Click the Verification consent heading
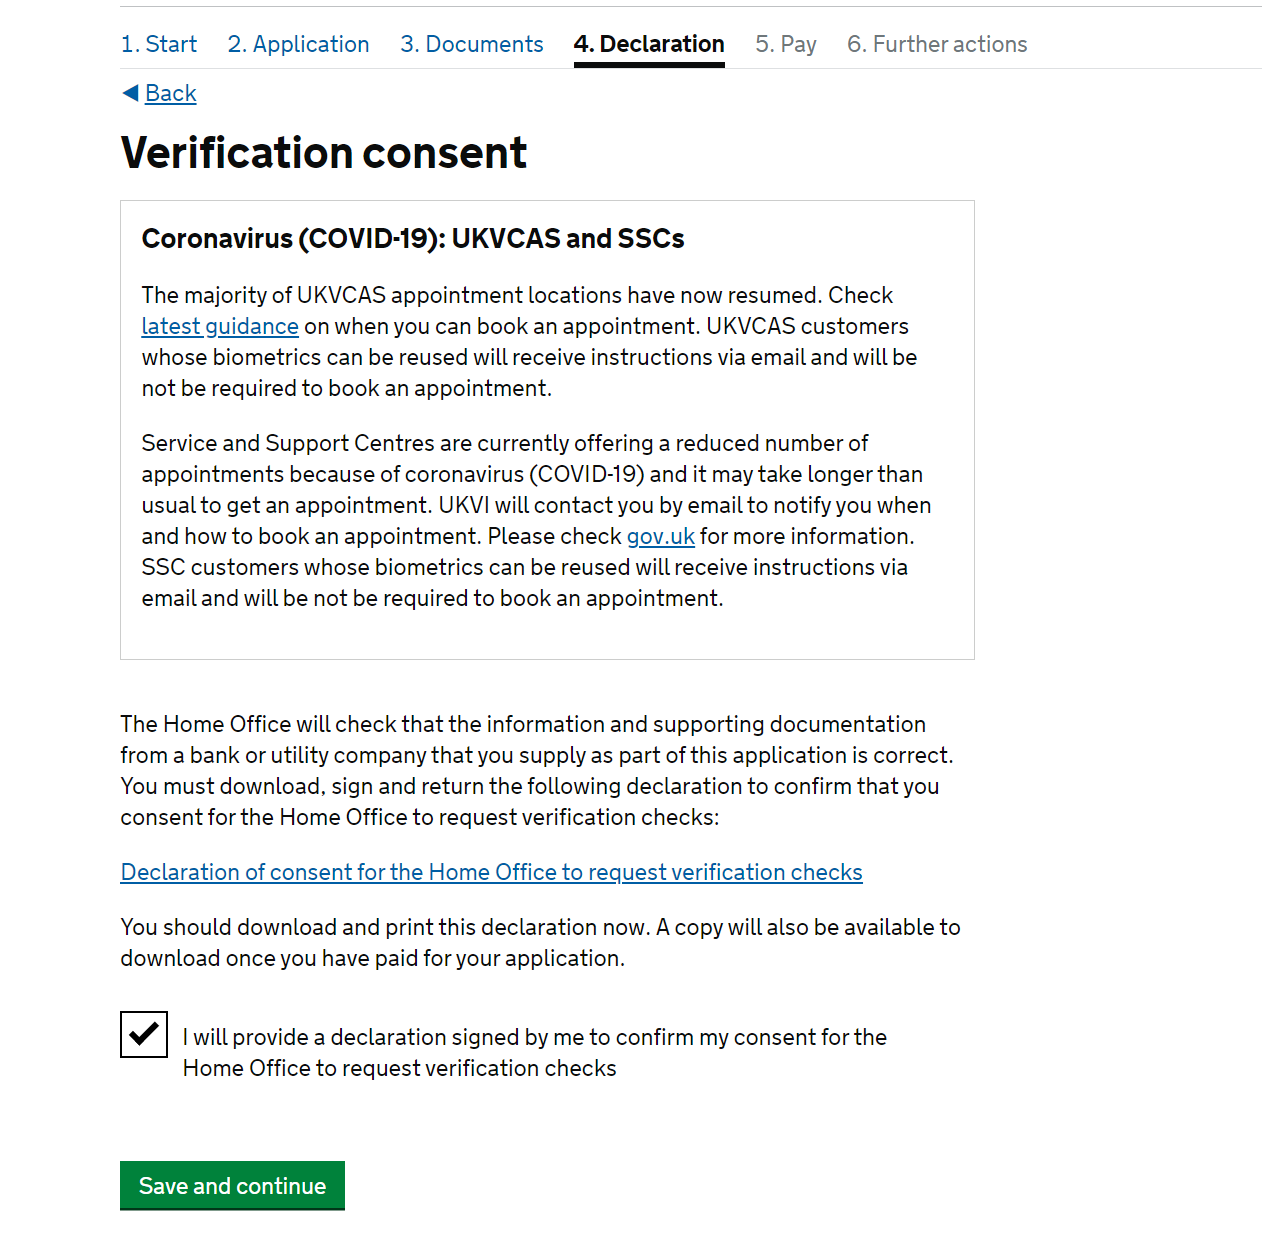 tap(324, 153)
